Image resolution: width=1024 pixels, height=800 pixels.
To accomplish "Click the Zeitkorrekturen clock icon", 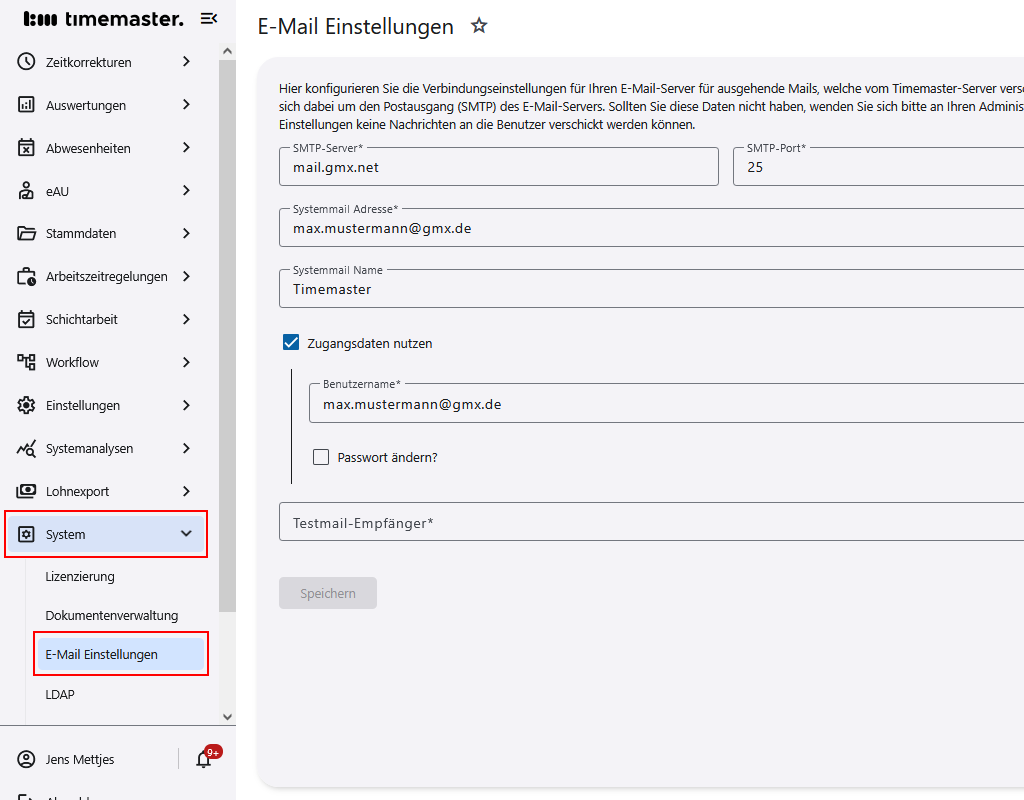I will click(27, 61).
